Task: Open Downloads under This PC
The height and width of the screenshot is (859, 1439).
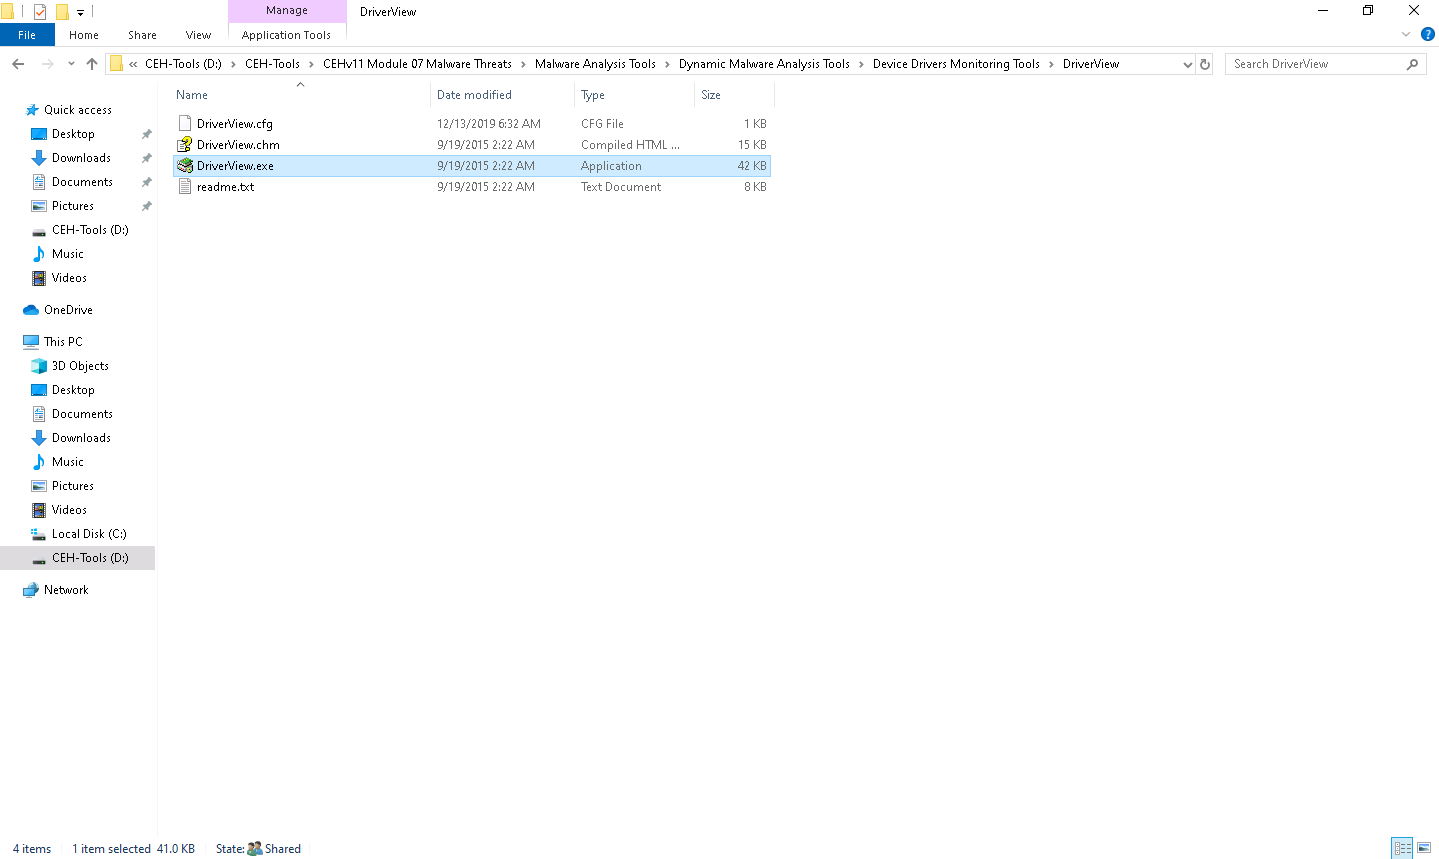Action: point(81,438)
